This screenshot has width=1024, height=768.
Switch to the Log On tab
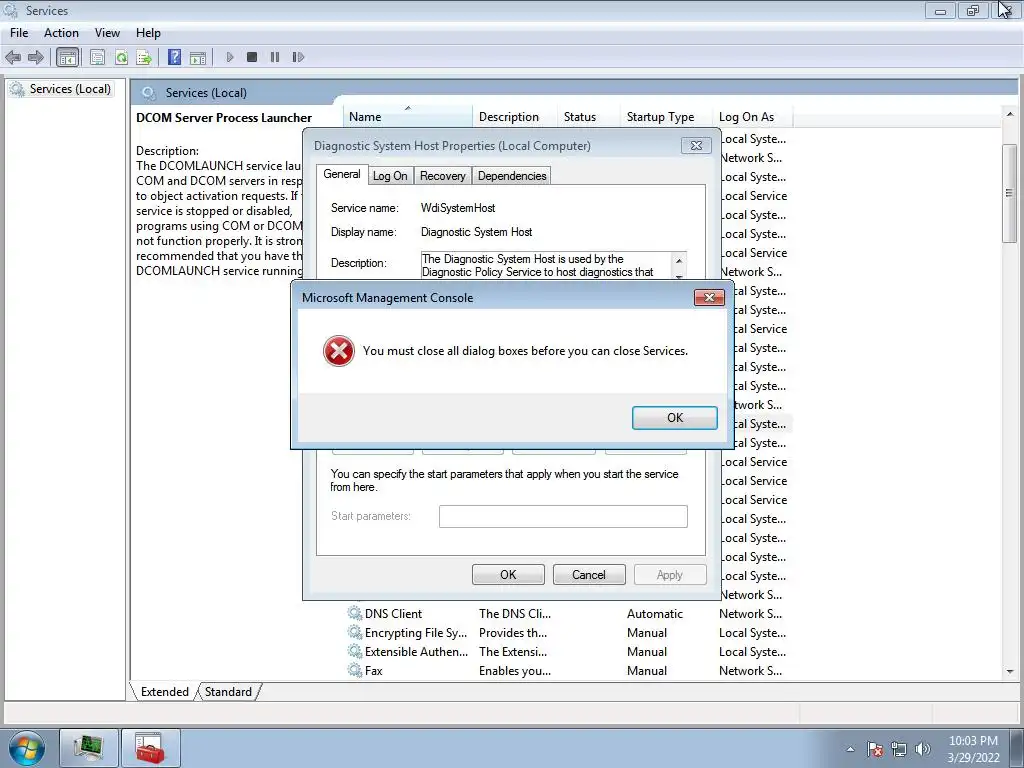[390, 176]
